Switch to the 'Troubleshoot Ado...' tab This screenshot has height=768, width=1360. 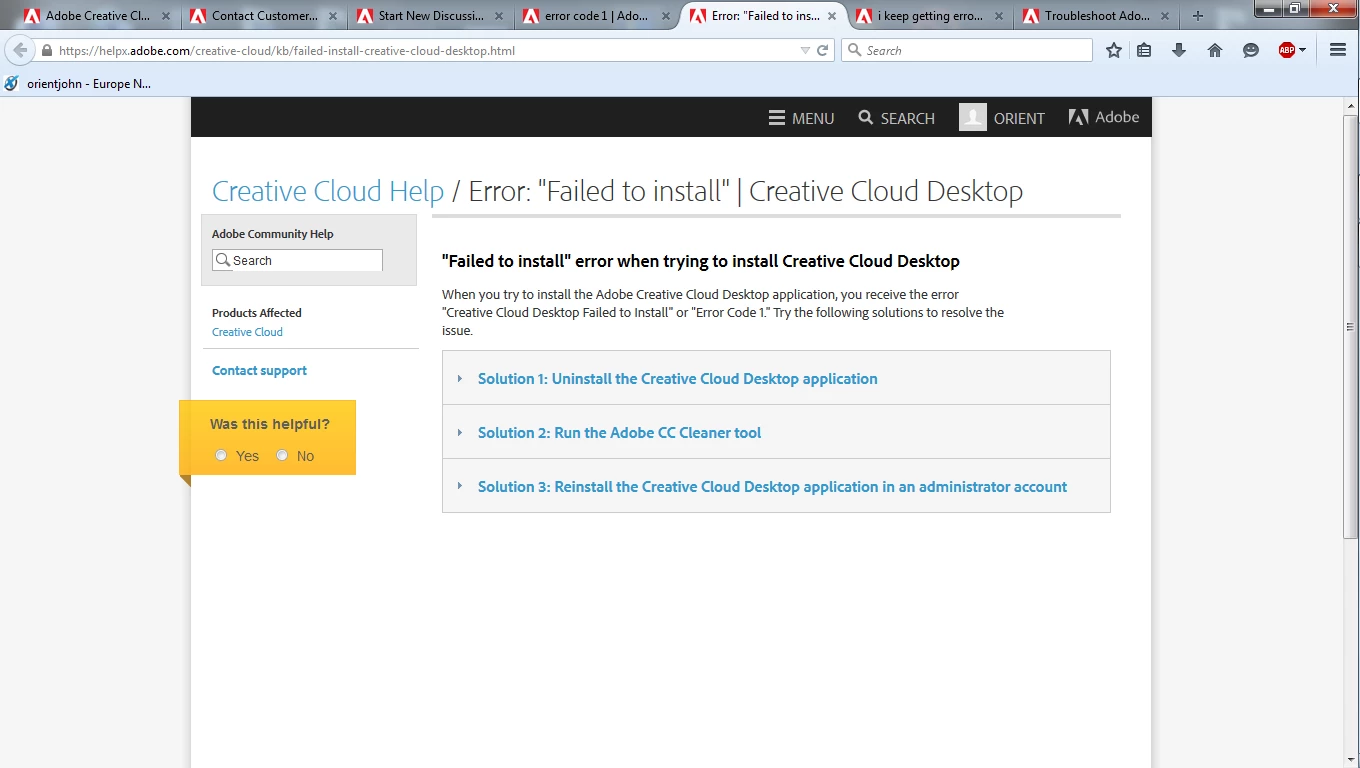pyautogui.click(x=1096, y=16)
